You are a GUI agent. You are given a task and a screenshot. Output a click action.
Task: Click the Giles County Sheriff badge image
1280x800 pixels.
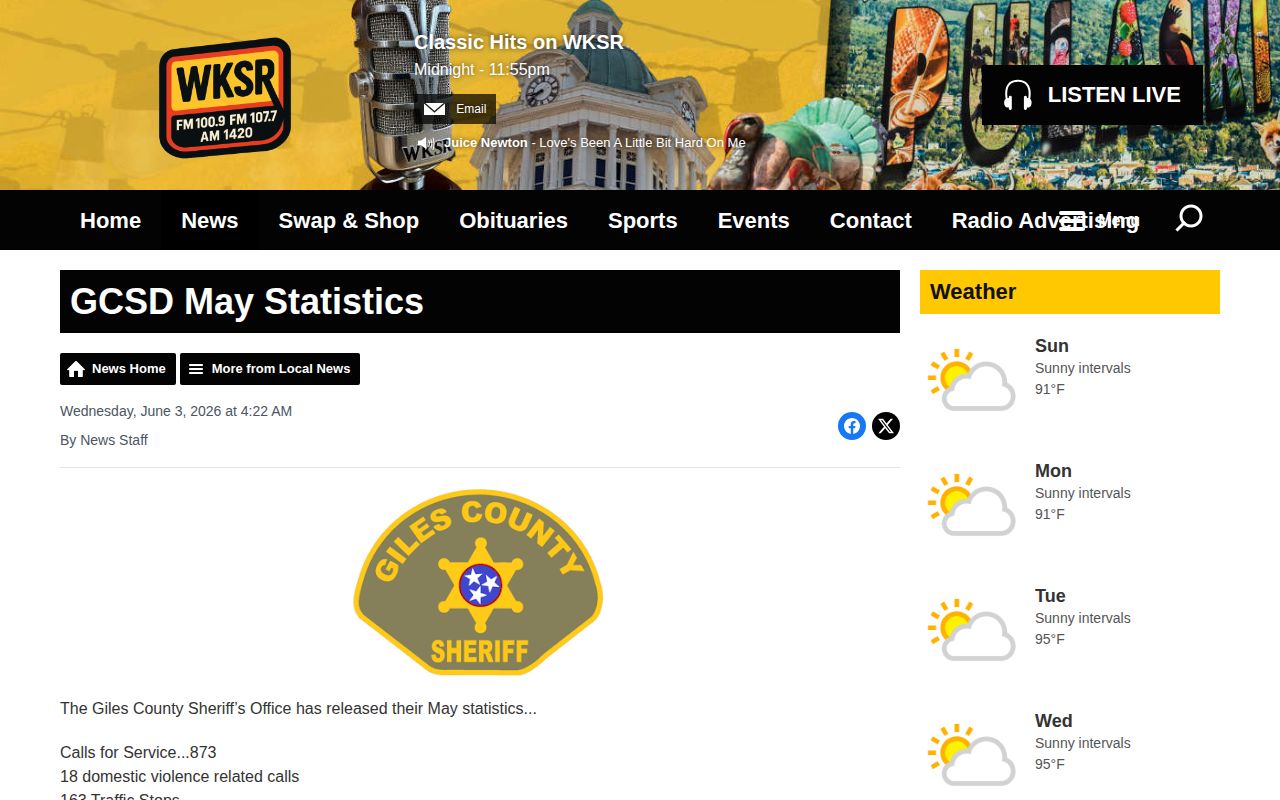click(x=479, y=582)
